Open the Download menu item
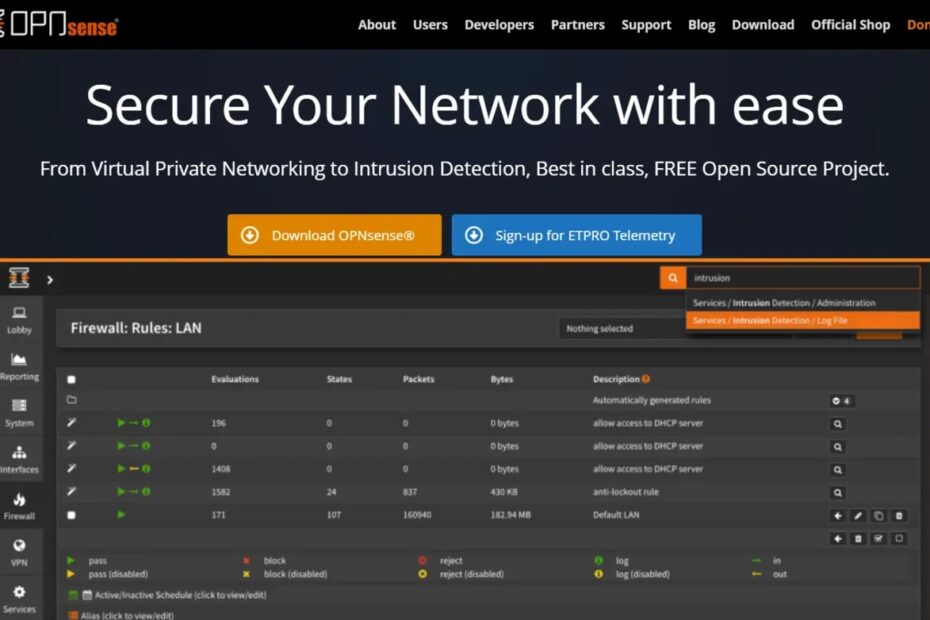Viewport: 930px width, 620px height. (762, 25)
